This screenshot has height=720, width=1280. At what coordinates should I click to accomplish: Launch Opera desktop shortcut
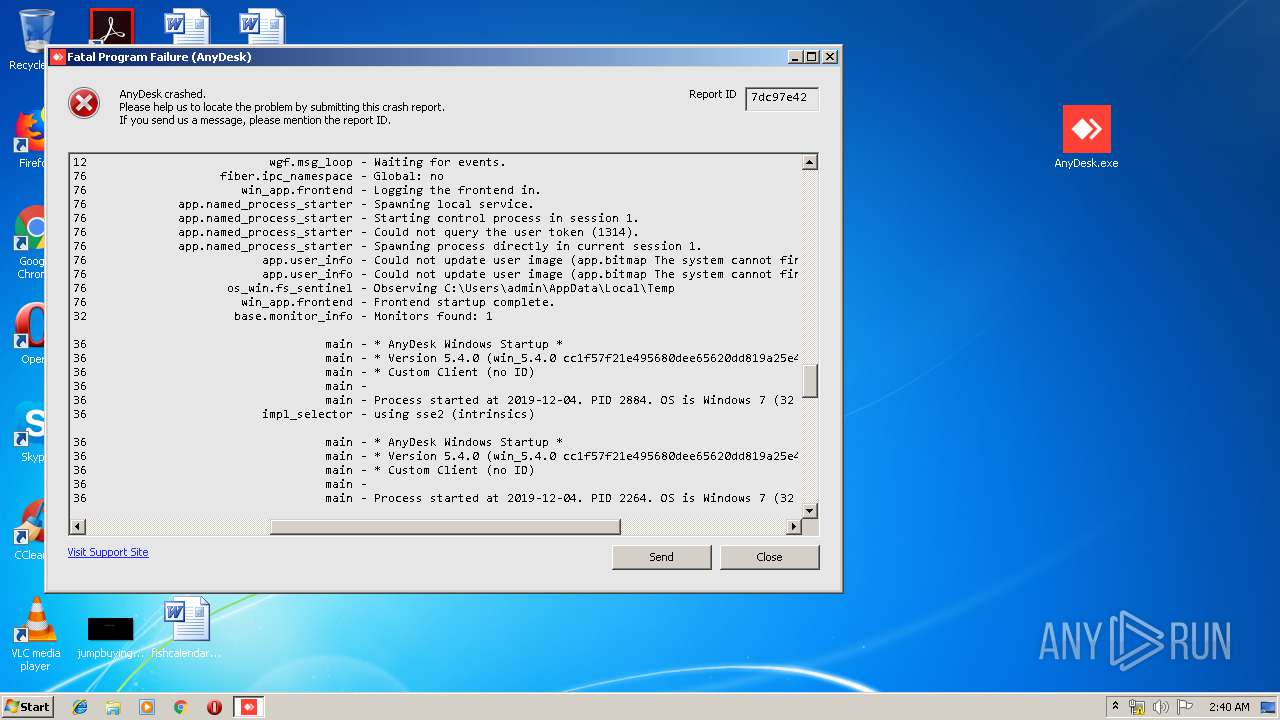(x=30, y=334)
